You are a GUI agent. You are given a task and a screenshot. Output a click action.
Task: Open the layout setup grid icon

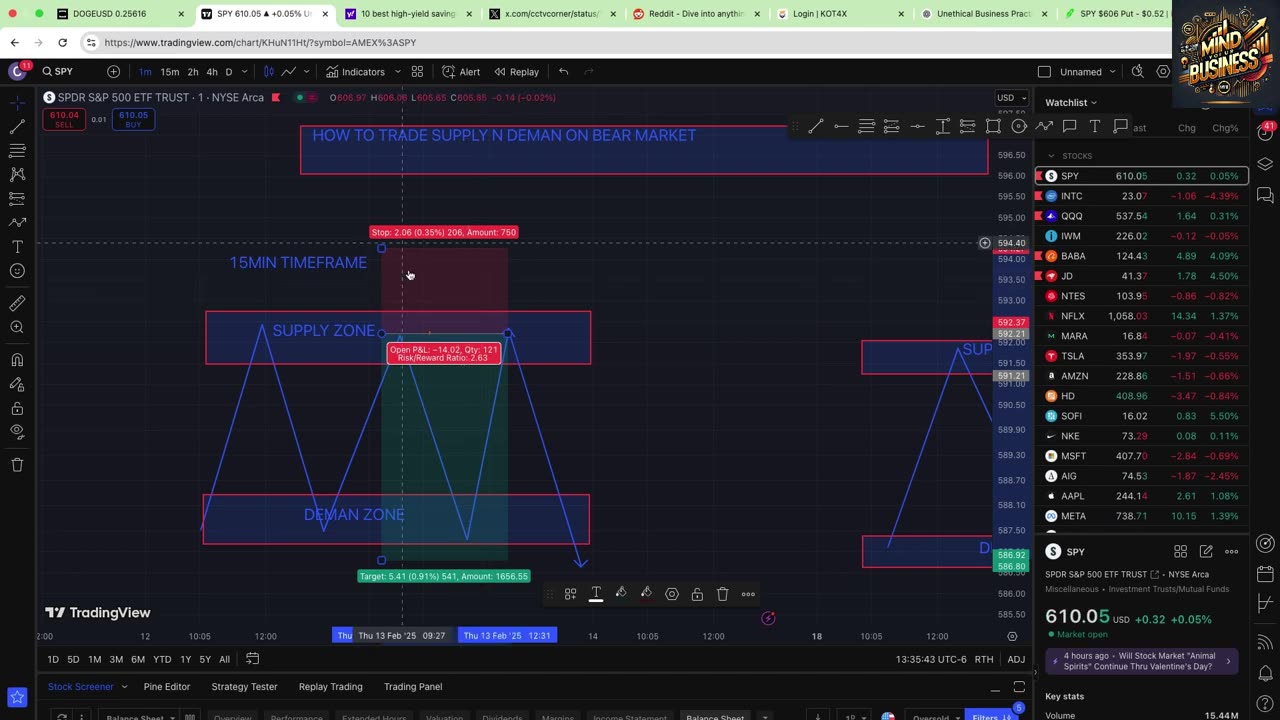coord(417,72)
